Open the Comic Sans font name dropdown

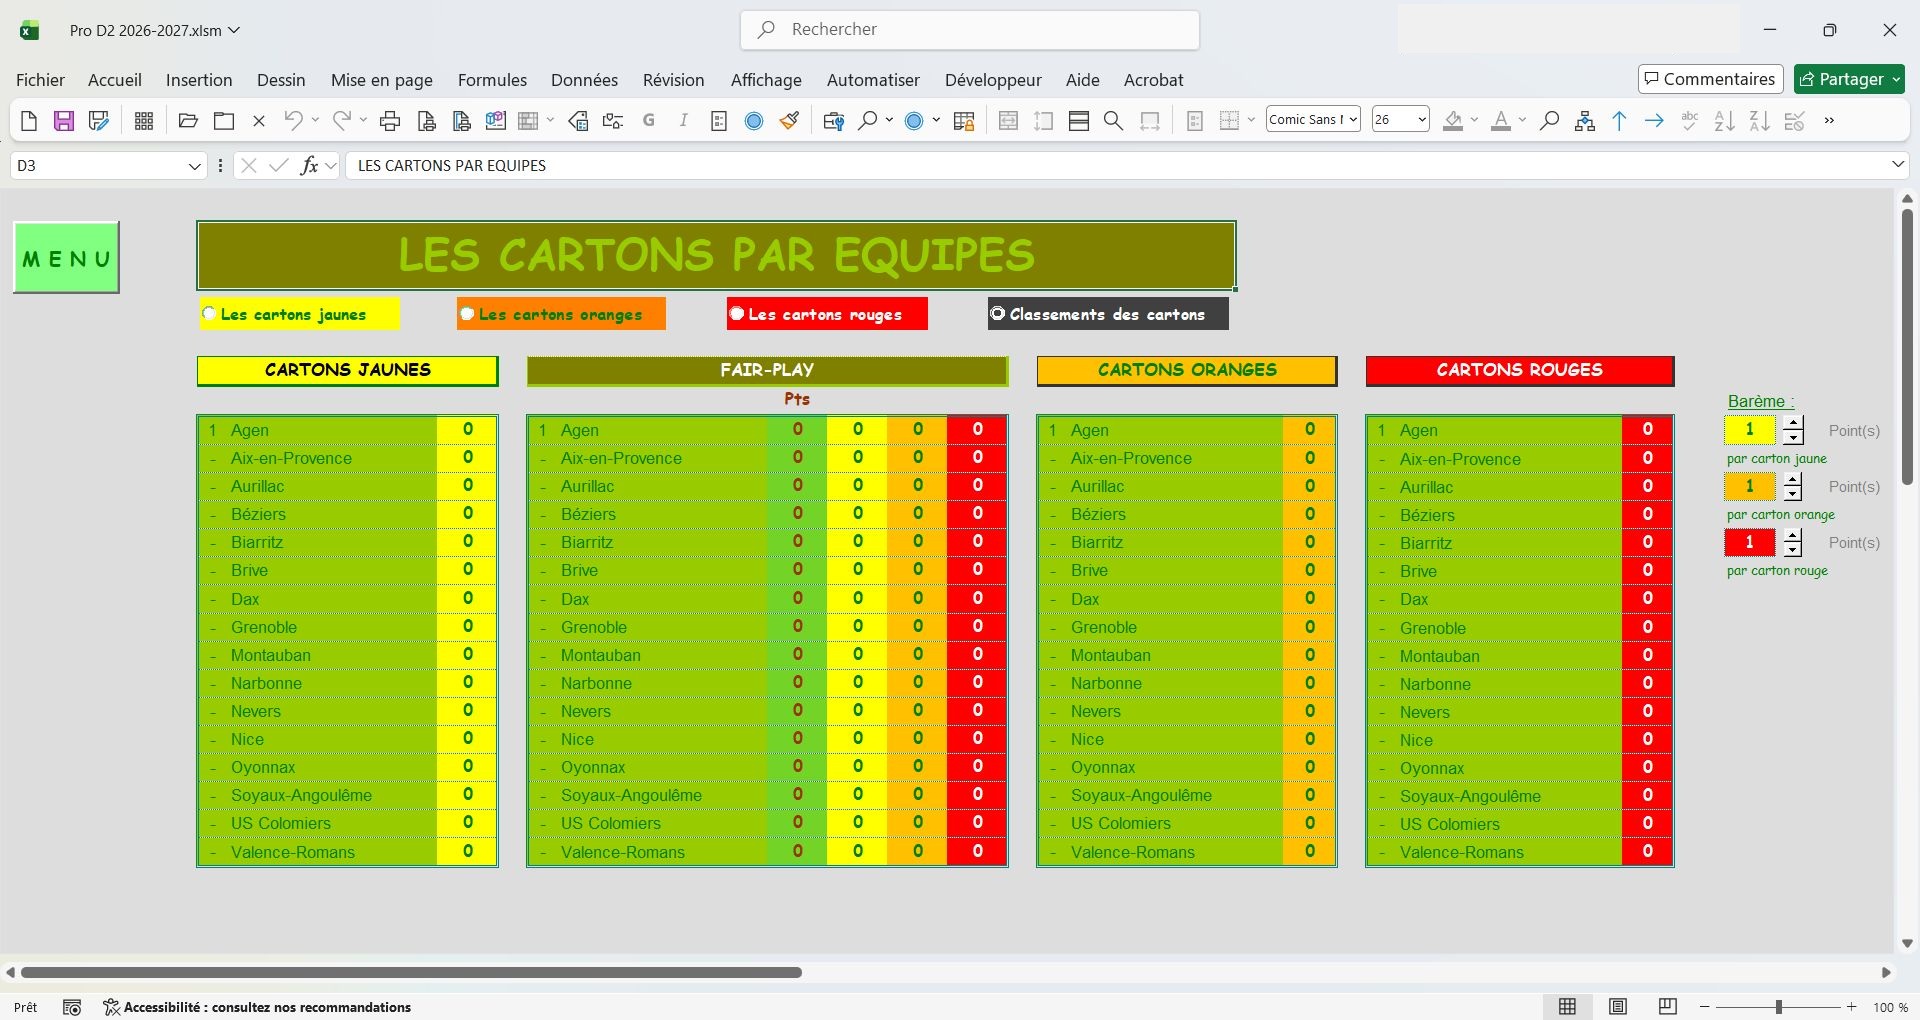pos(1353,120)
